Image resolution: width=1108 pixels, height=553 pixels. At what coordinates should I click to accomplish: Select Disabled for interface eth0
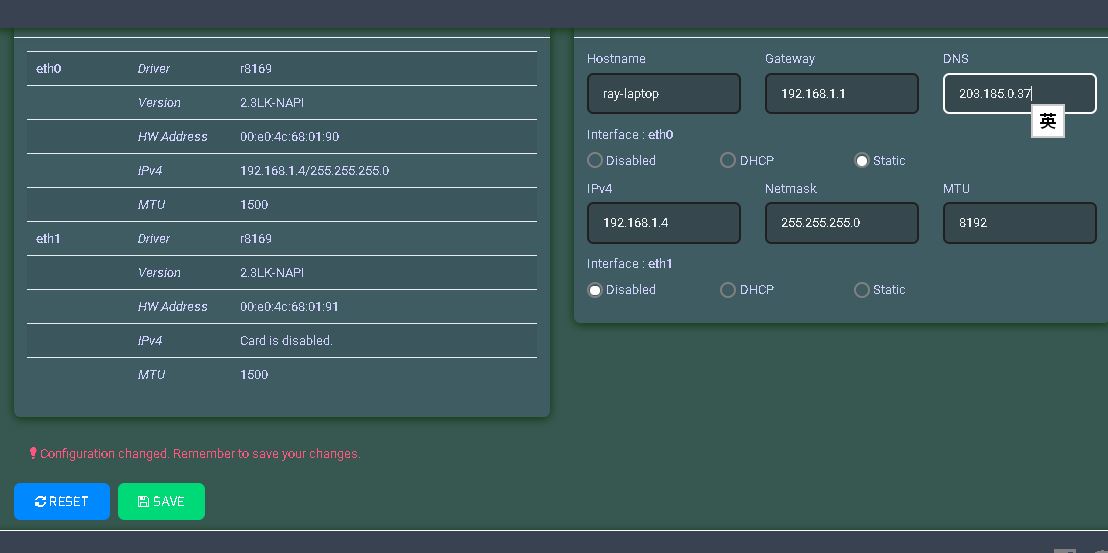click(x=594, y=160)
